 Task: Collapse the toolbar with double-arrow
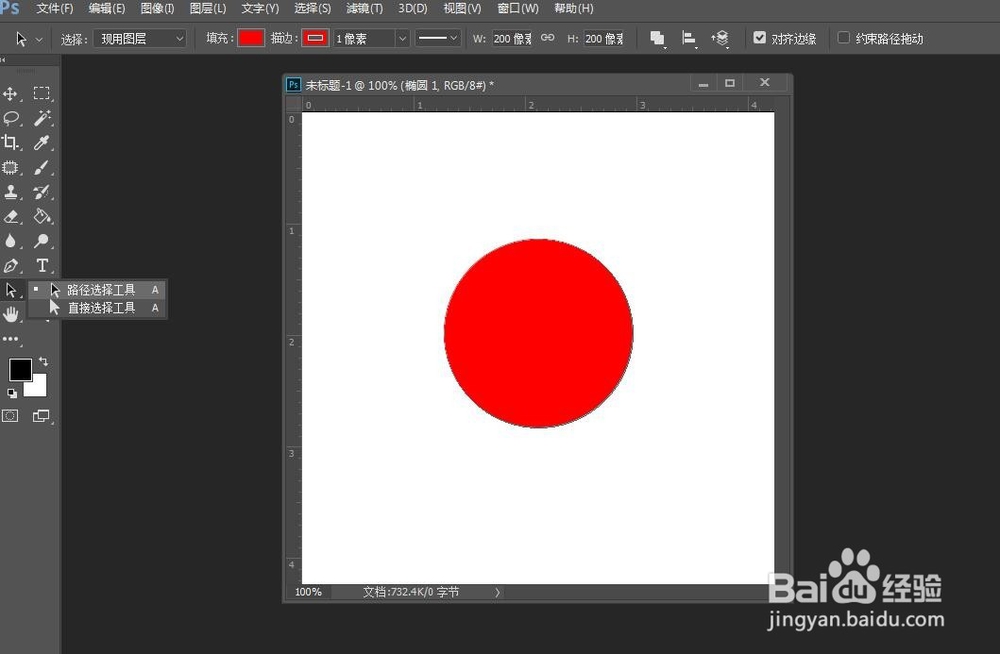(3, 59)
